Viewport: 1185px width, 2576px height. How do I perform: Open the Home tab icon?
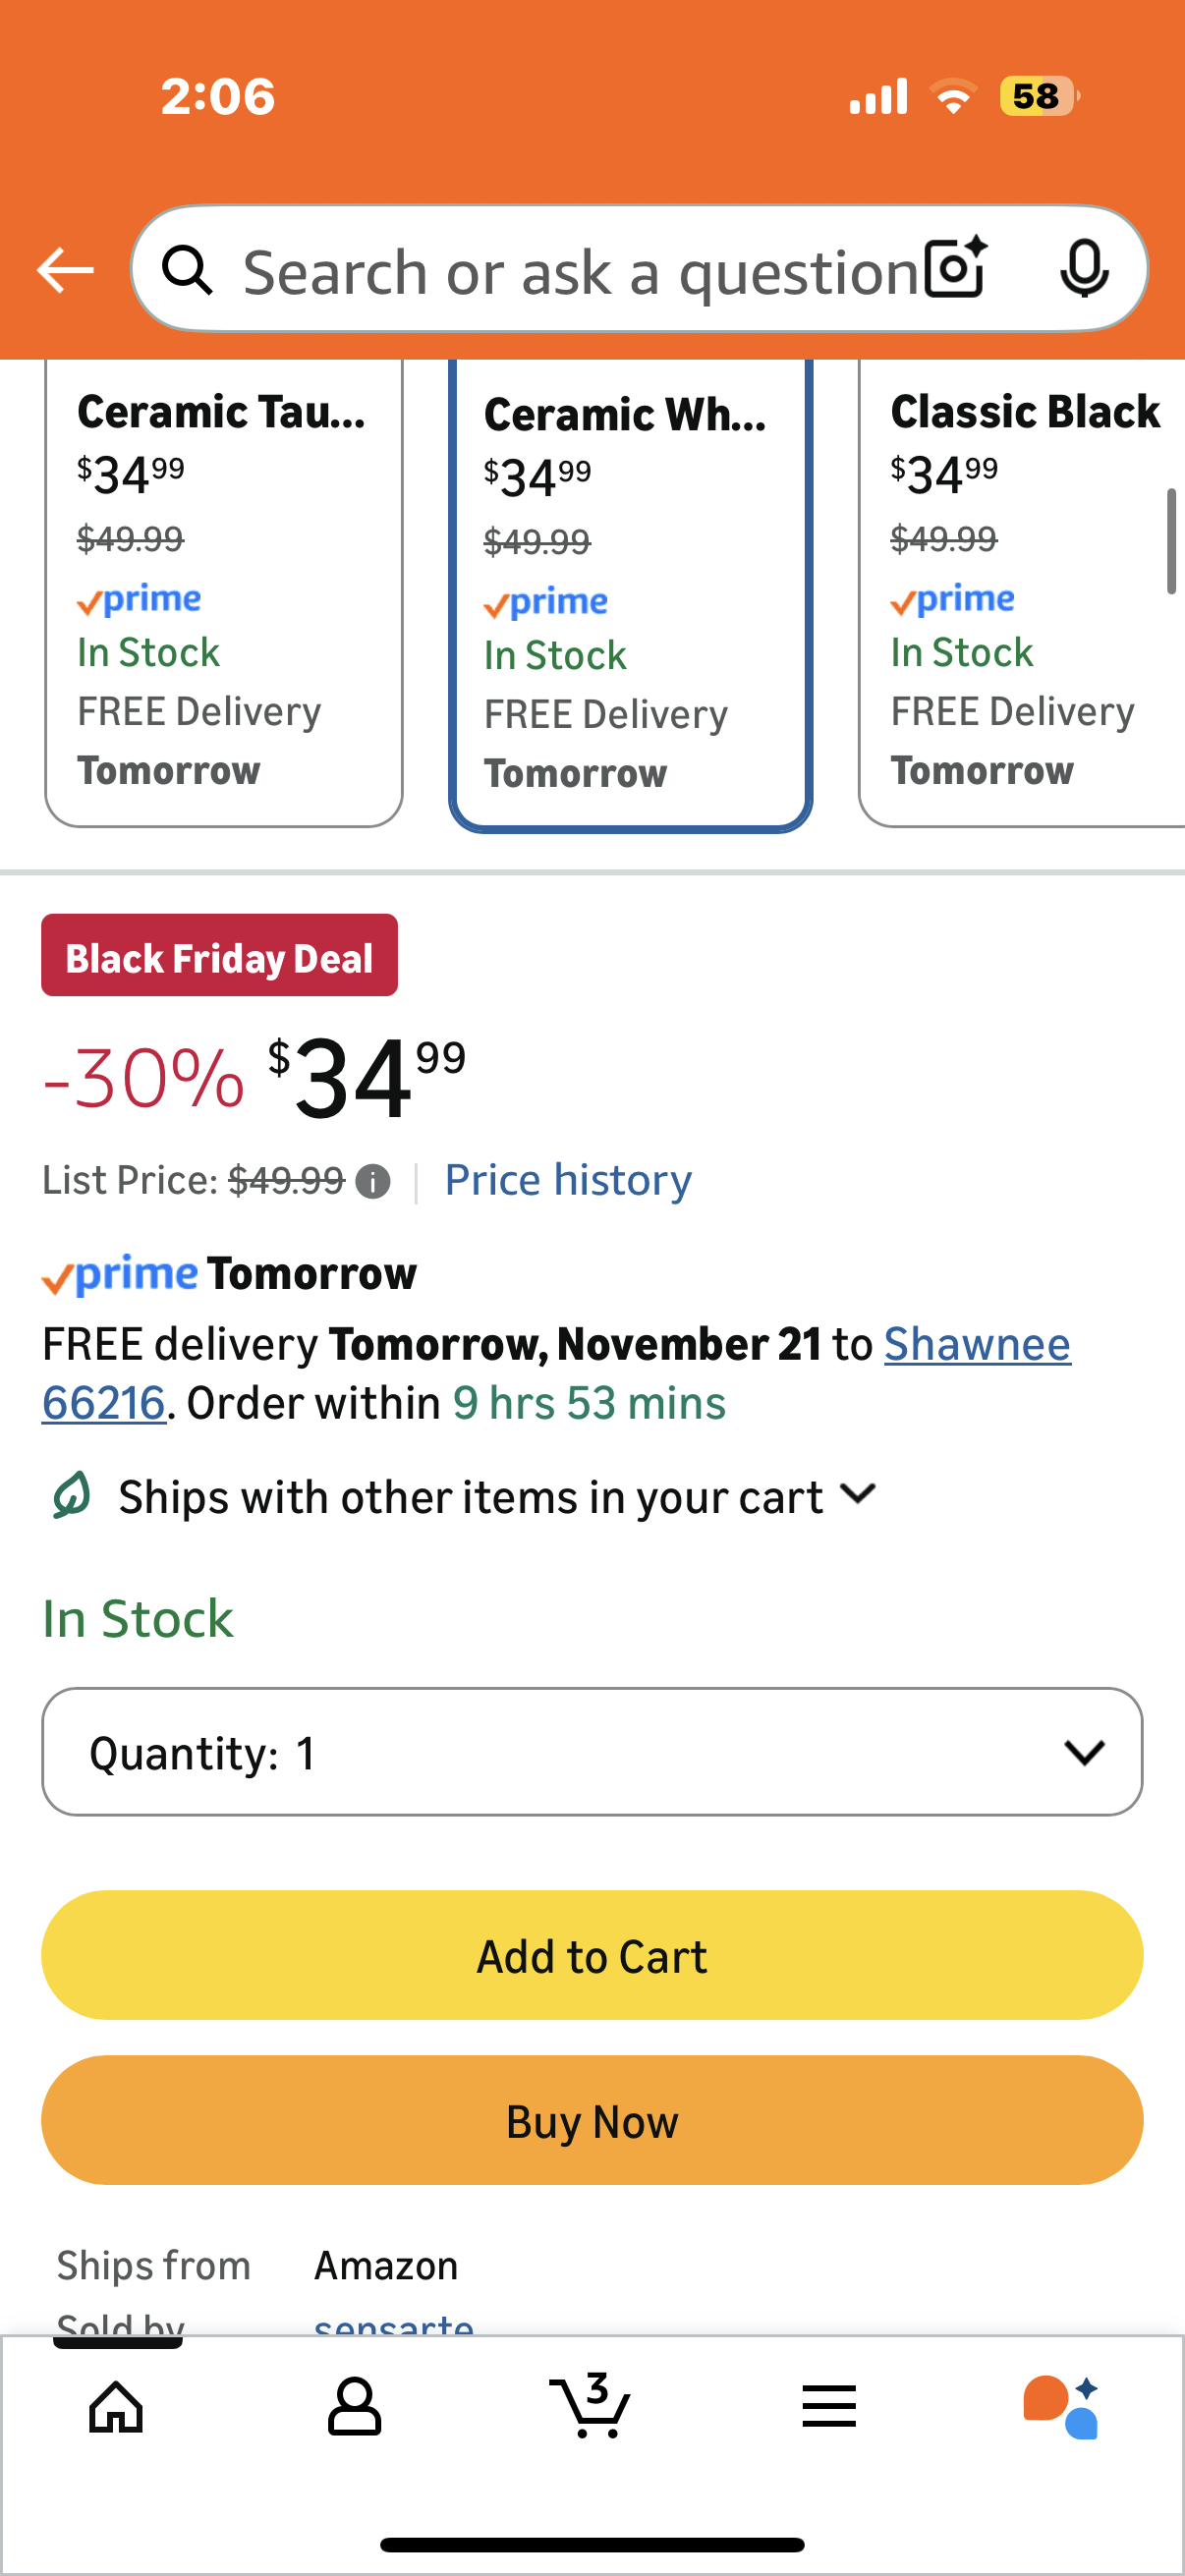click(x=116, y=2406)
